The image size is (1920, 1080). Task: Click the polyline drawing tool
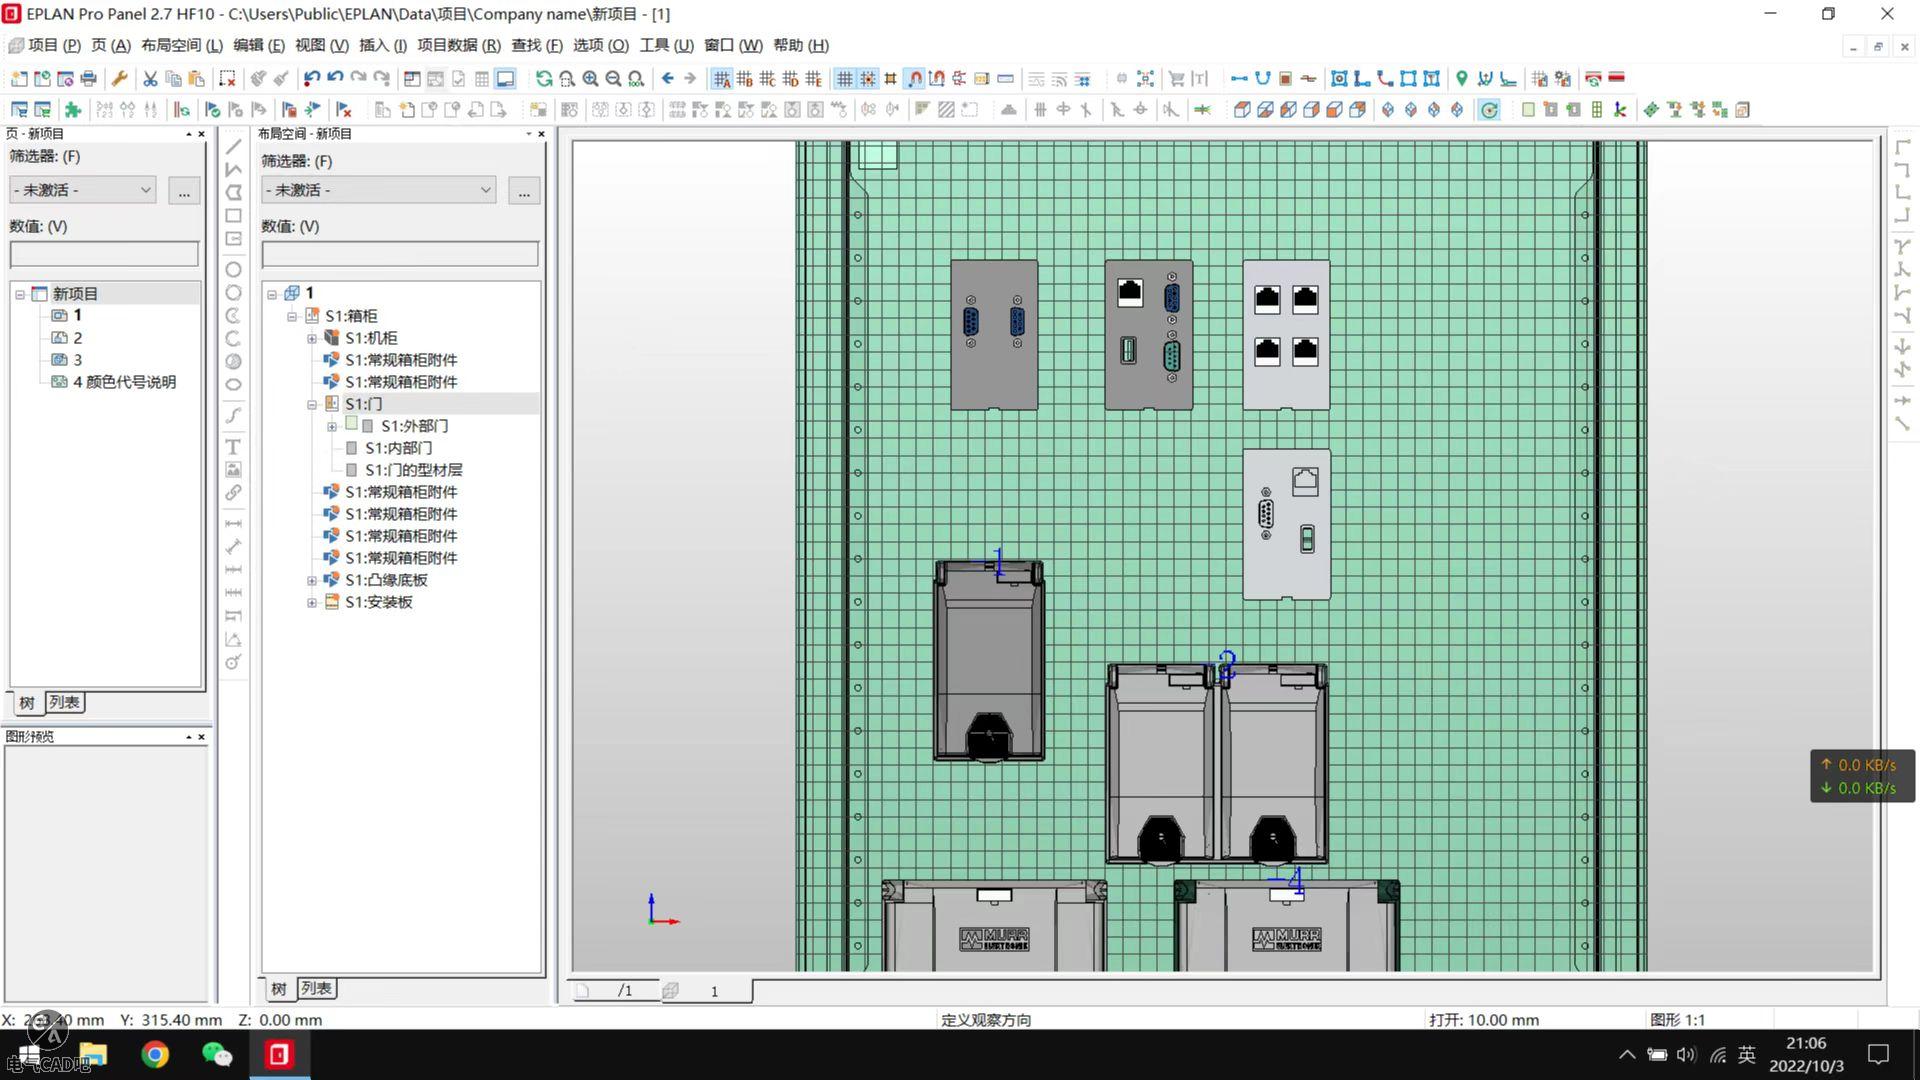tap(233, 169)
